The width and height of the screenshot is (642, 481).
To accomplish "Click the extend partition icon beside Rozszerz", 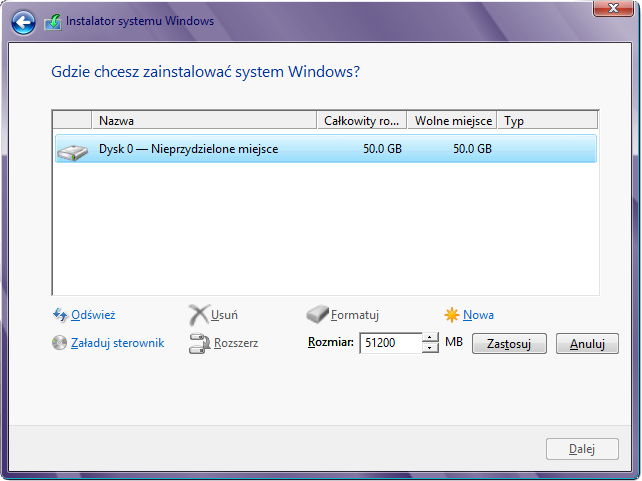I will [199, 343].
